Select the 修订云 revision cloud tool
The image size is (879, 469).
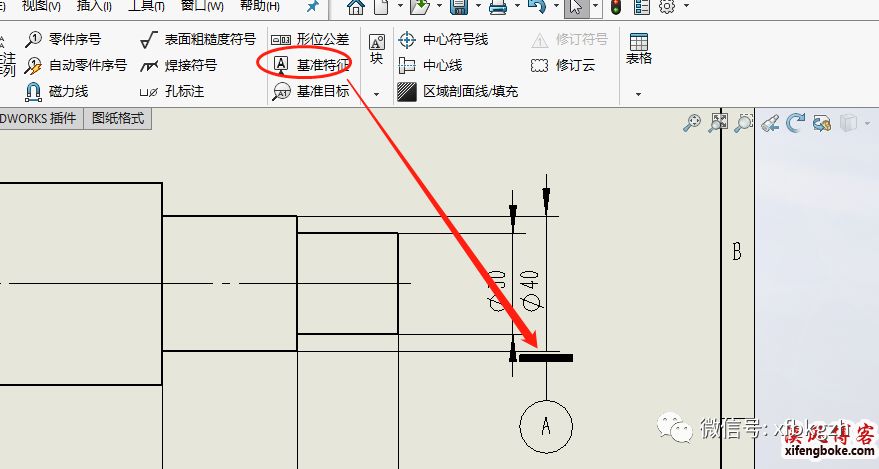pos(562,66)
